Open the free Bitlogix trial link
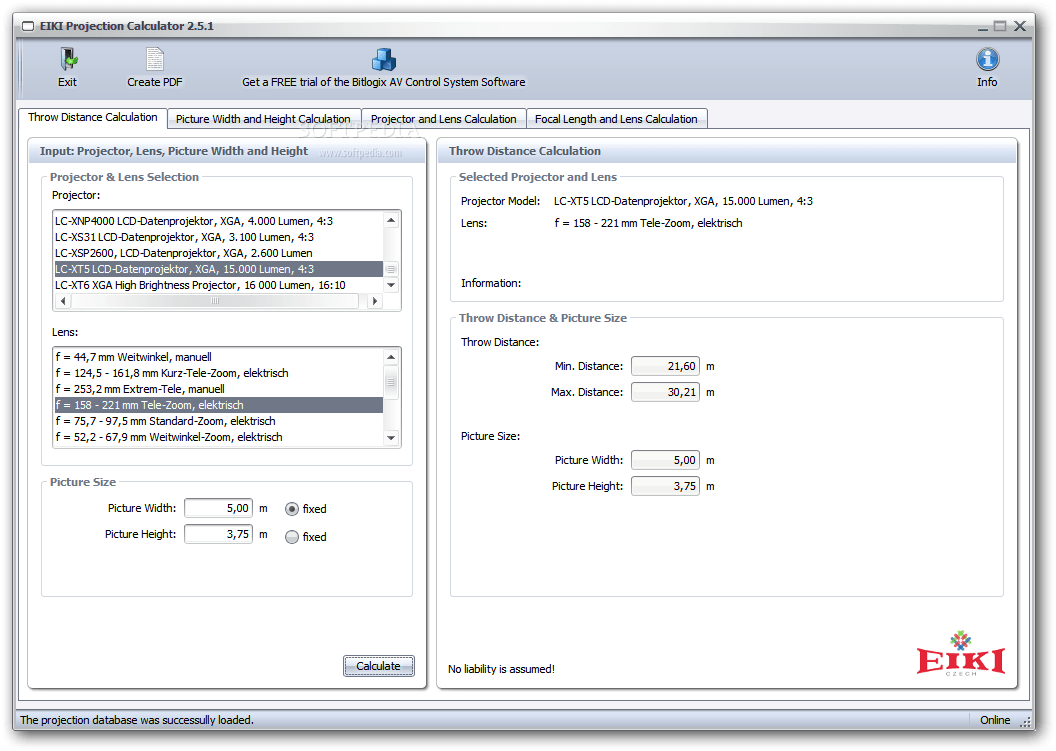This screenshot has height=751, width=1056. [383, 83]
